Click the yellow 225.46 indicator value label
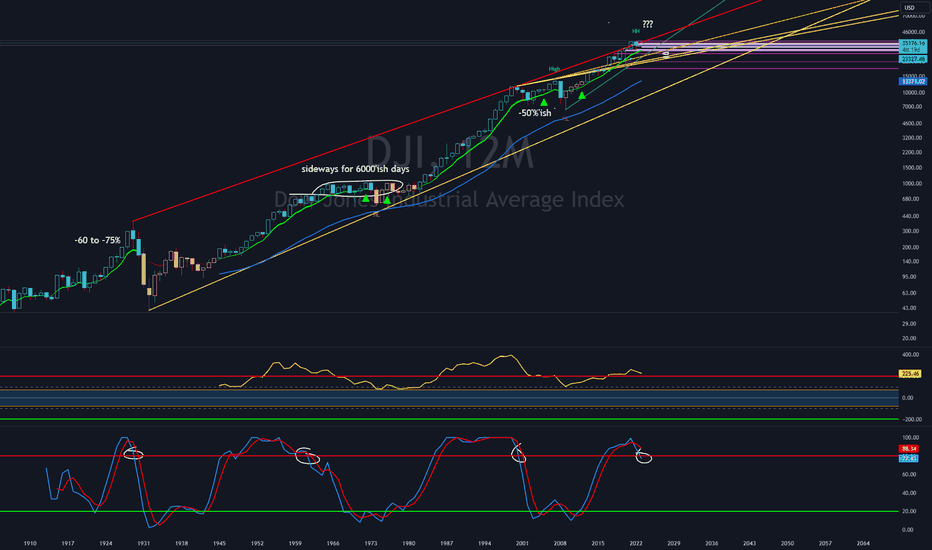 point(910,374)
